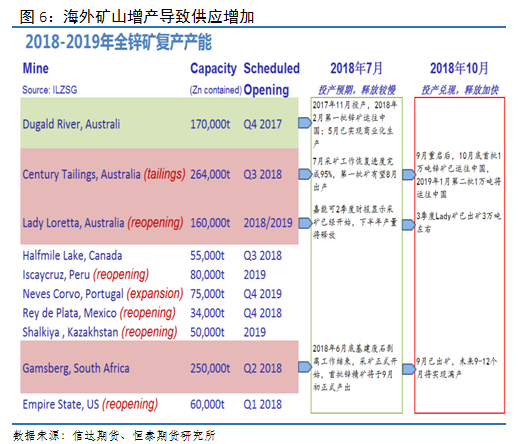Click the 'Q1 2018' opening date

263,404
